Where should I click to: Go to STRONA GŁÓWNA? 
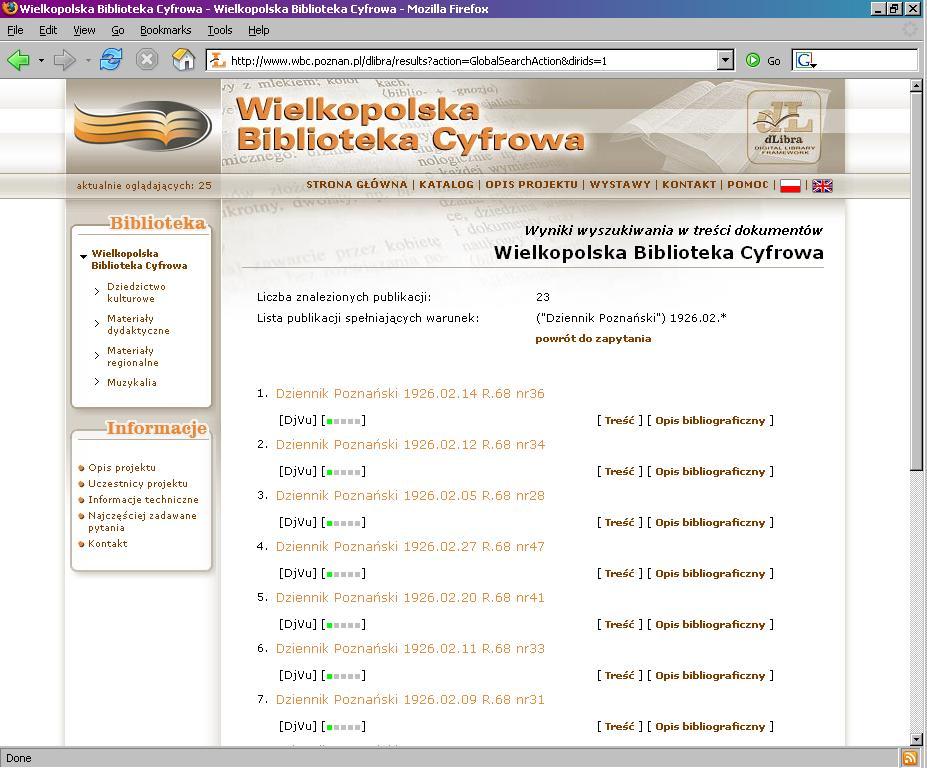[356, 184]
